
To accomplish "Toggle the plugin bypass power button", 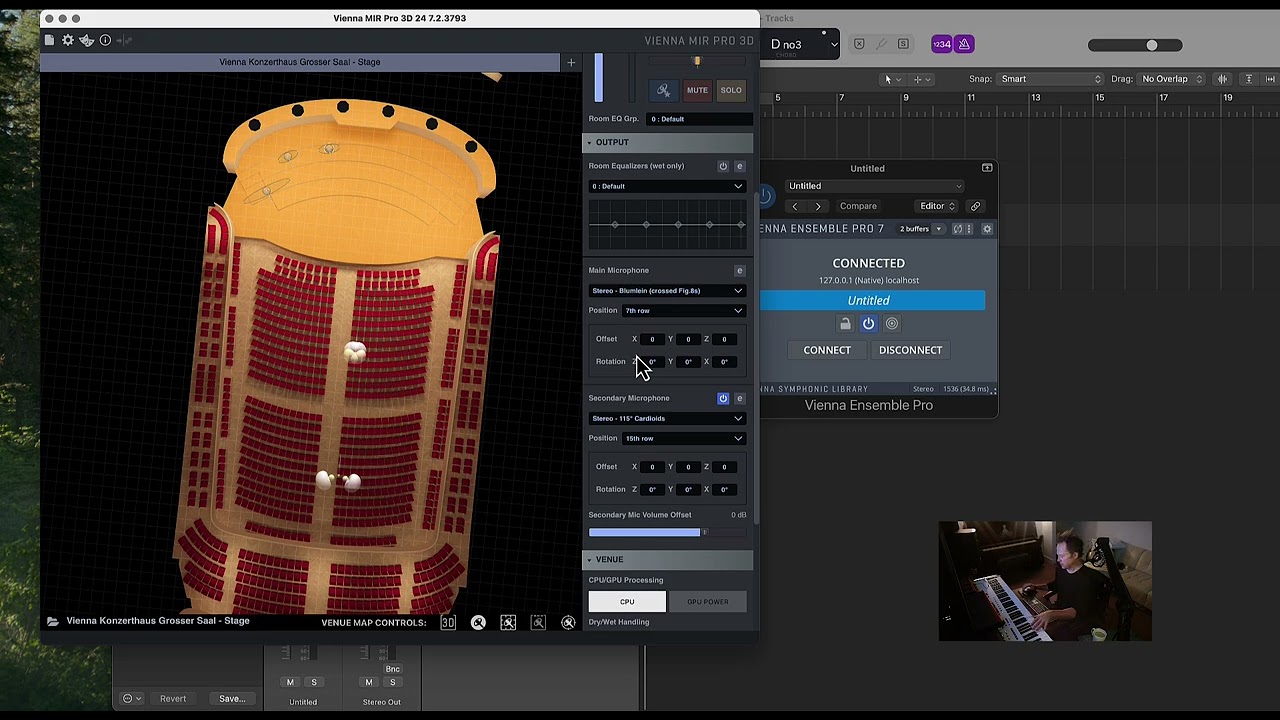I will pos(765,196).
